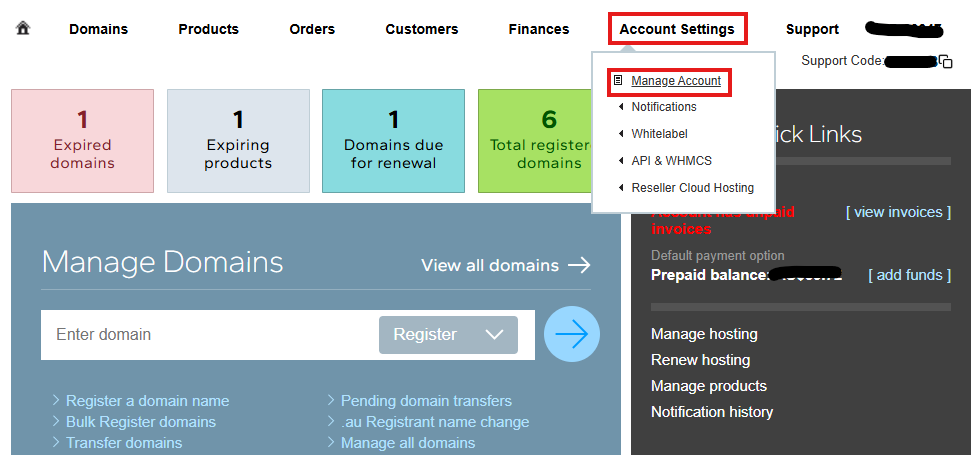Viewport: 978px width, 455px height.
Task: Open Bulk Register domains link
Action: pyautogui.click(x=141, y=422)
